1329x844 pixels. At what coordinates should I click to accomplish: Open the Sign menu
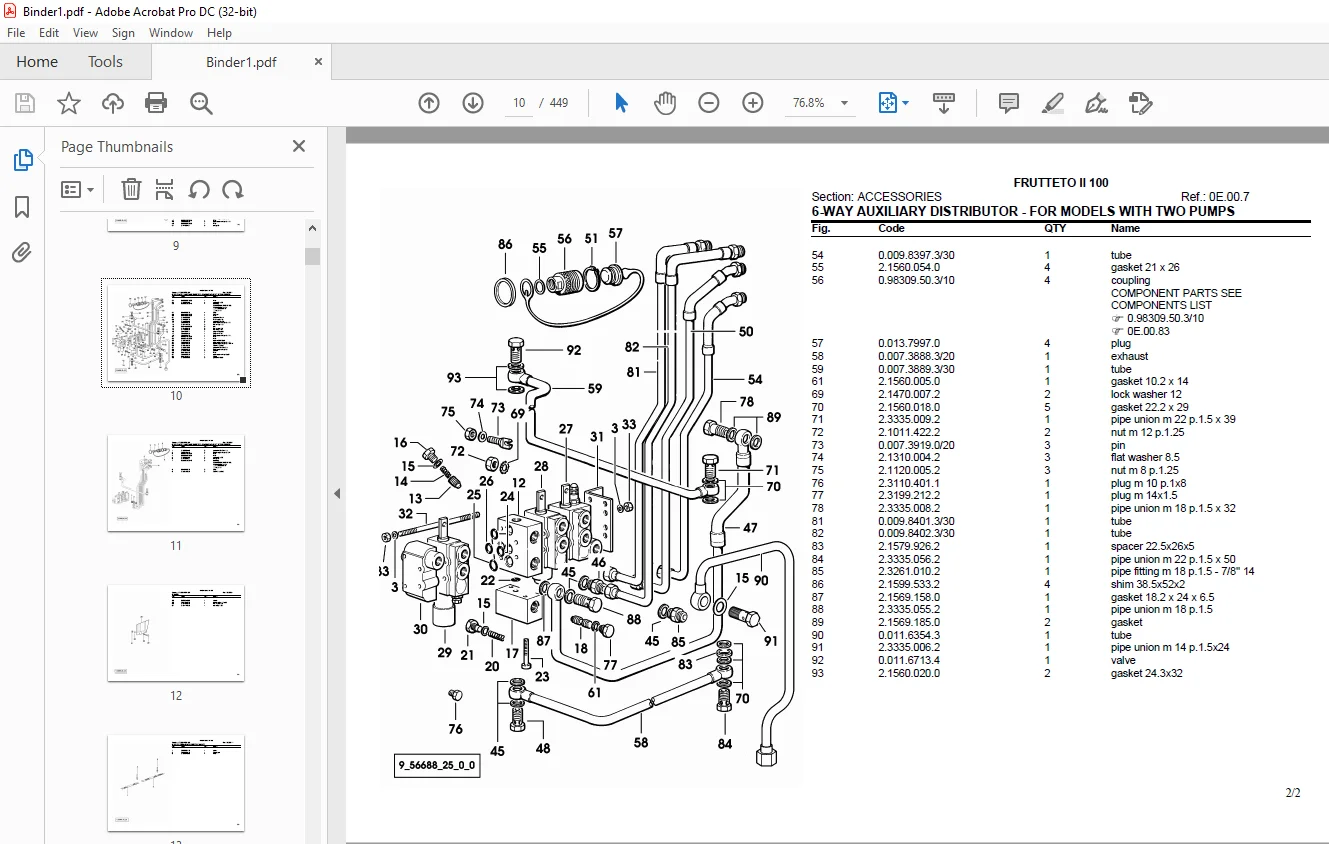123,33
